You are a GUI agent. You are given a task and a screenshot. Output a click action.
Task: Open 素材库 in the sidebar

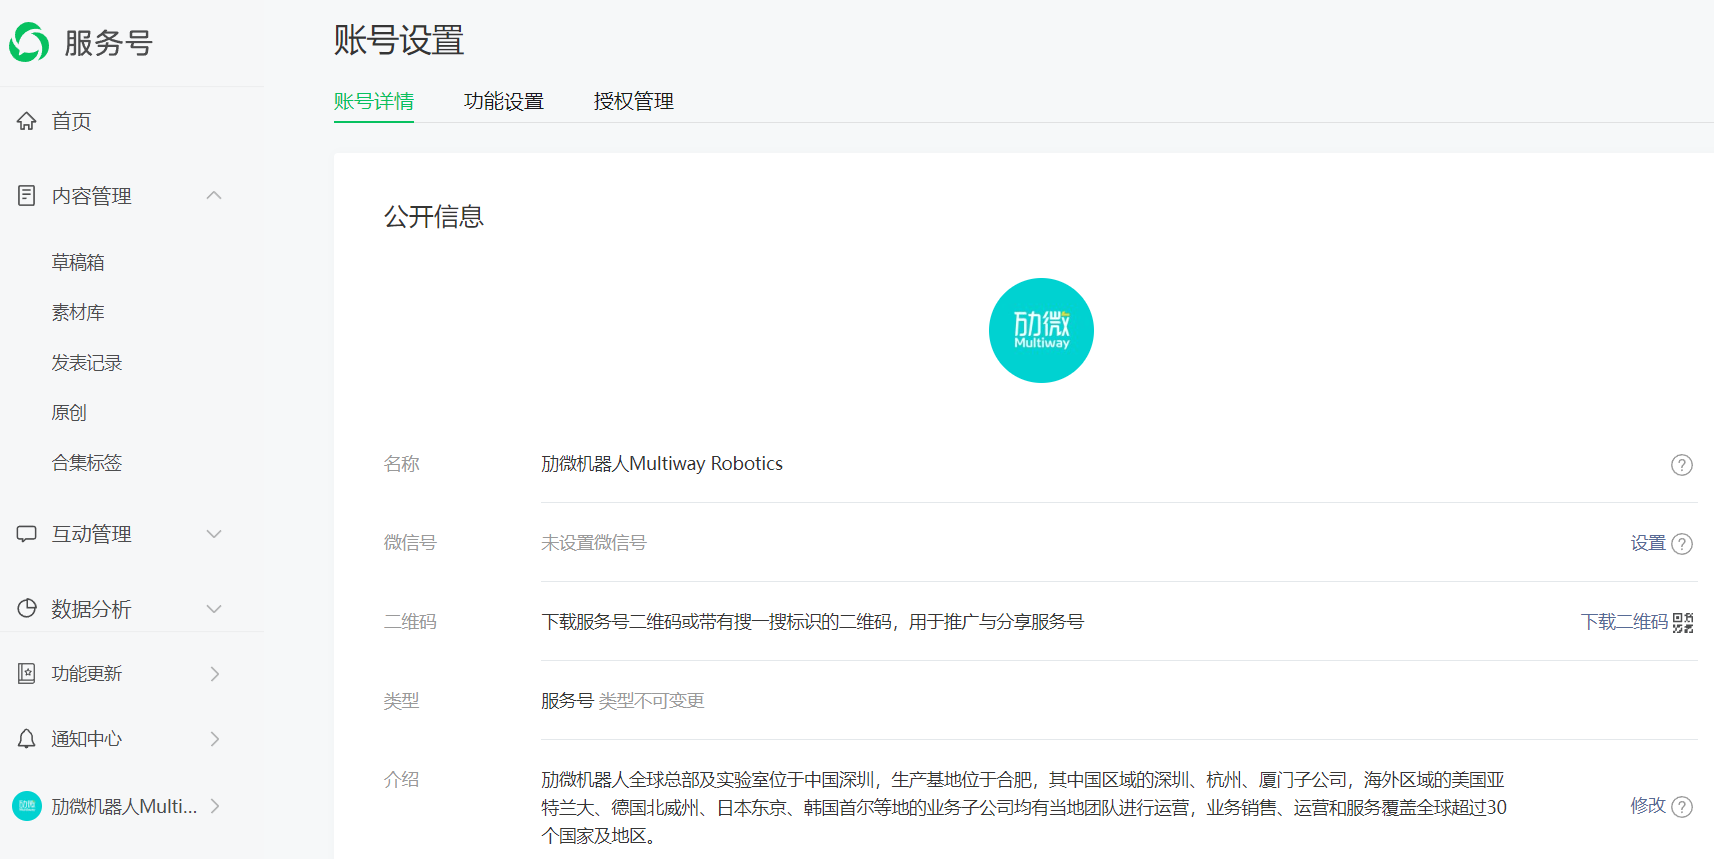pos(78,312)
